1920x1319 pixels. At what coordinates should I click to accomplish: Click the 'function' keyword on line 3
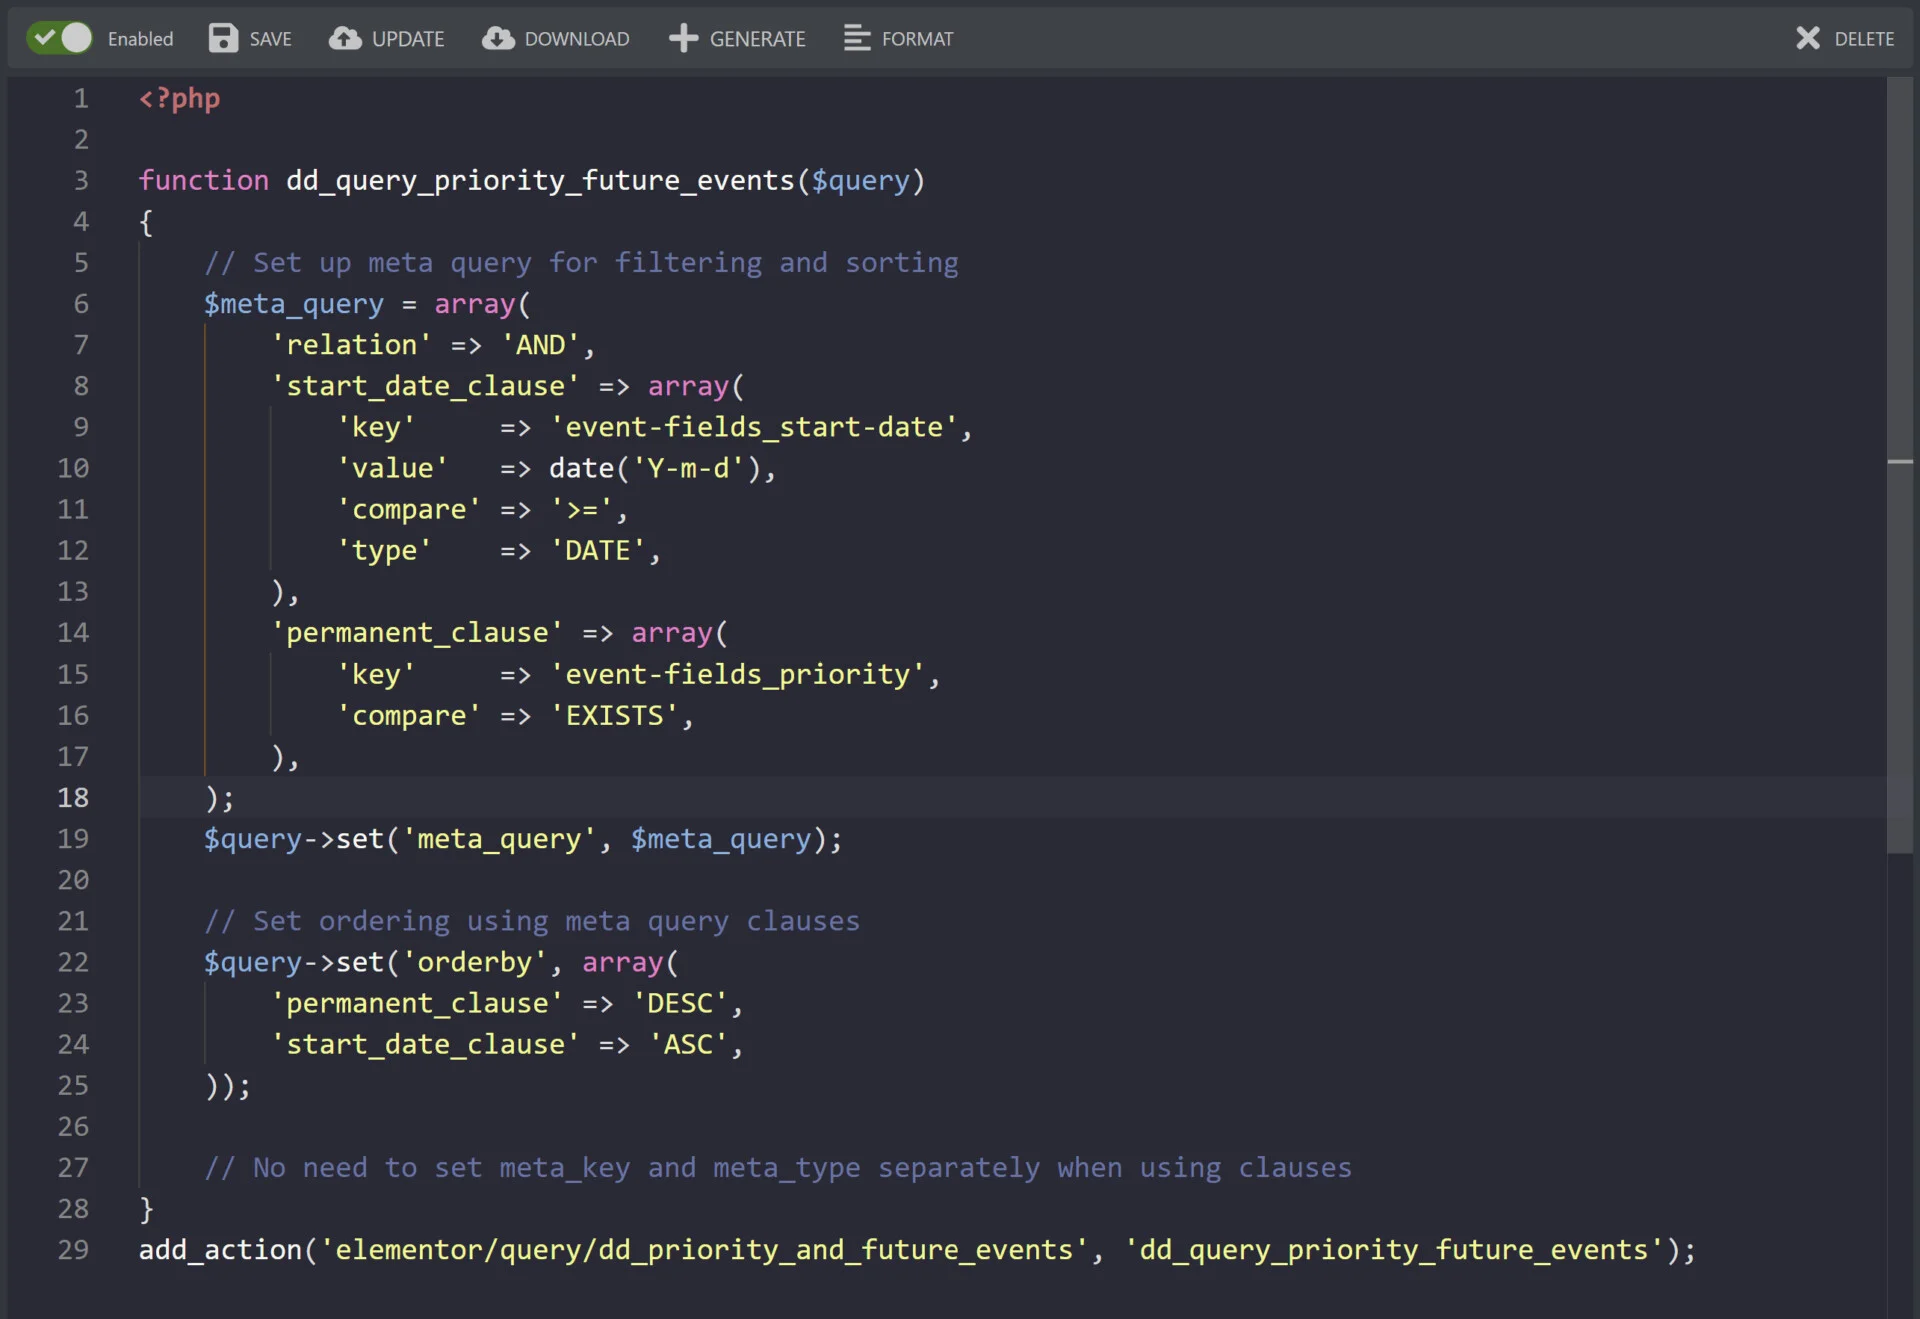click(204, 180)
